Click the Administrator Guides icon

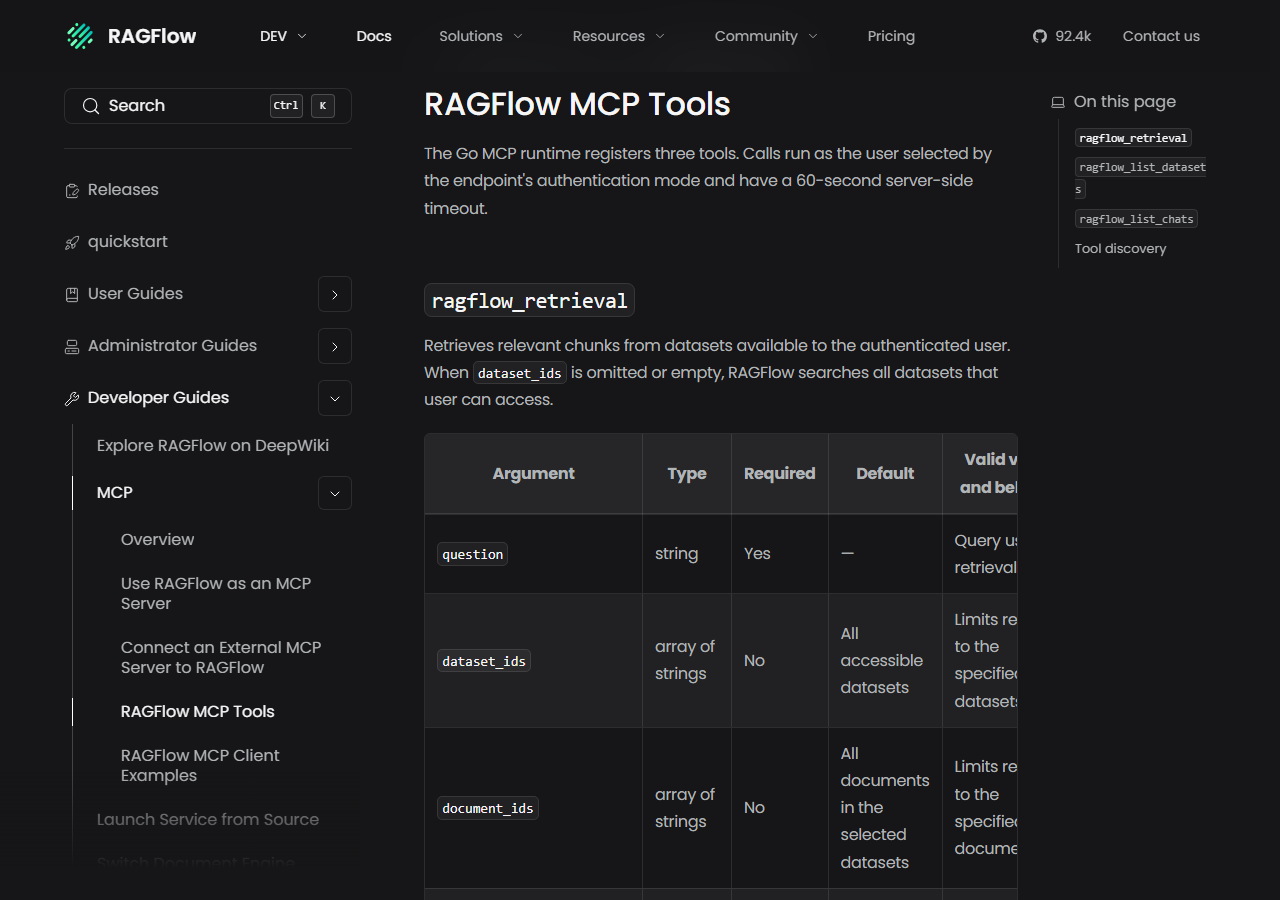pyautogui.click(x=72, y=346)
